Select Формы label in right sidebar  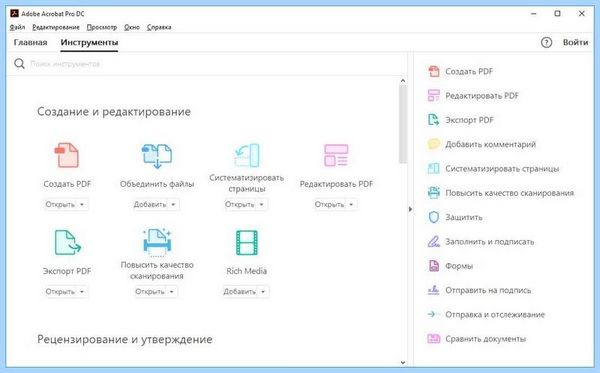tap(459, 266)
